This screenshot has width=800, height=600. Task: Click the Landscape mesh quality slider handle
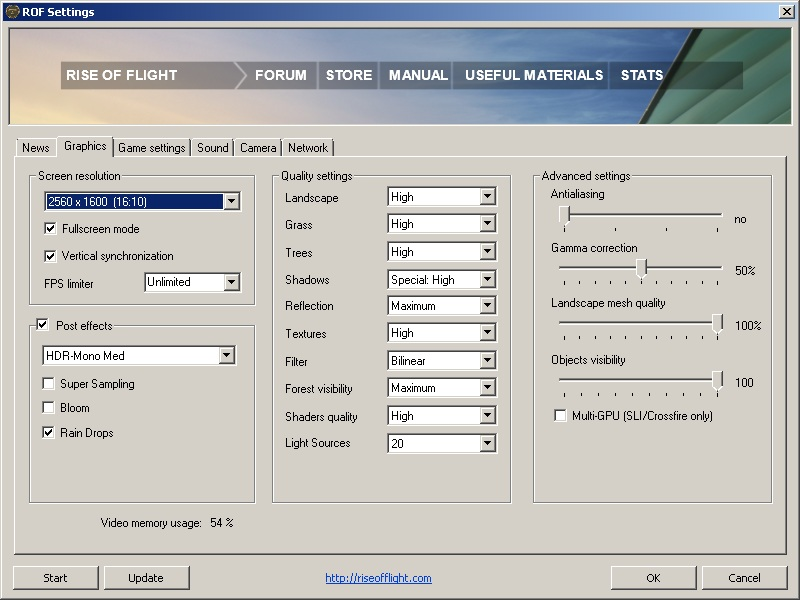point(717,324)
